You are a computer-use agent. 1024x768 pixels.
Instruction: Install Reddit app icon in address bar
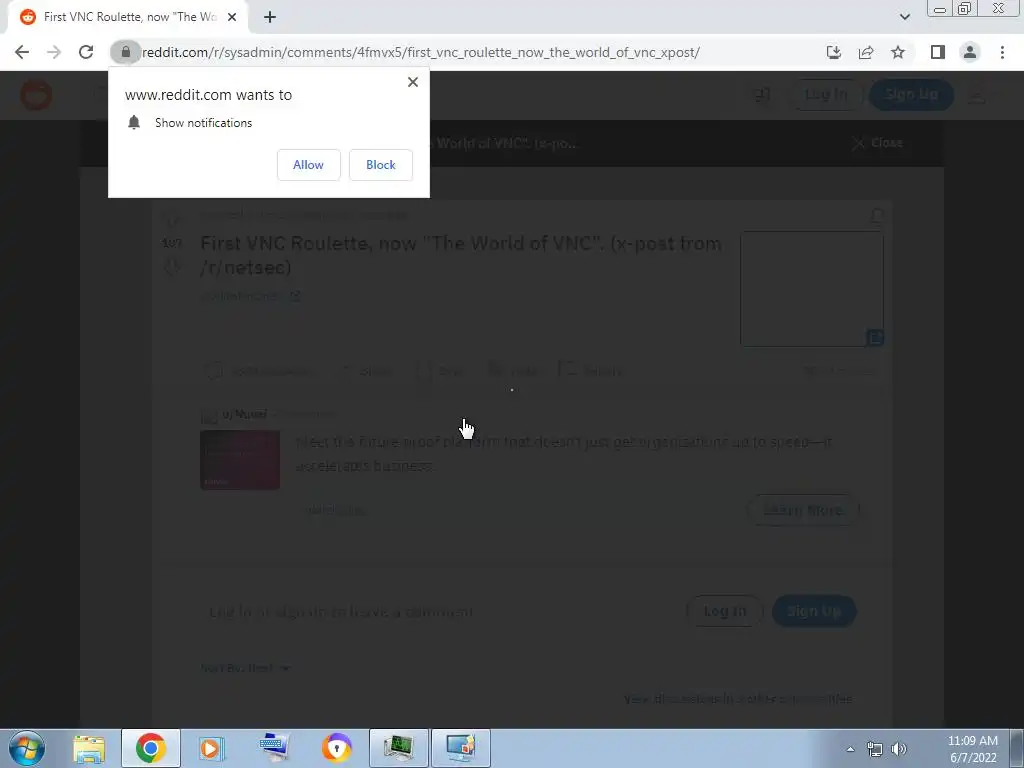834,52
